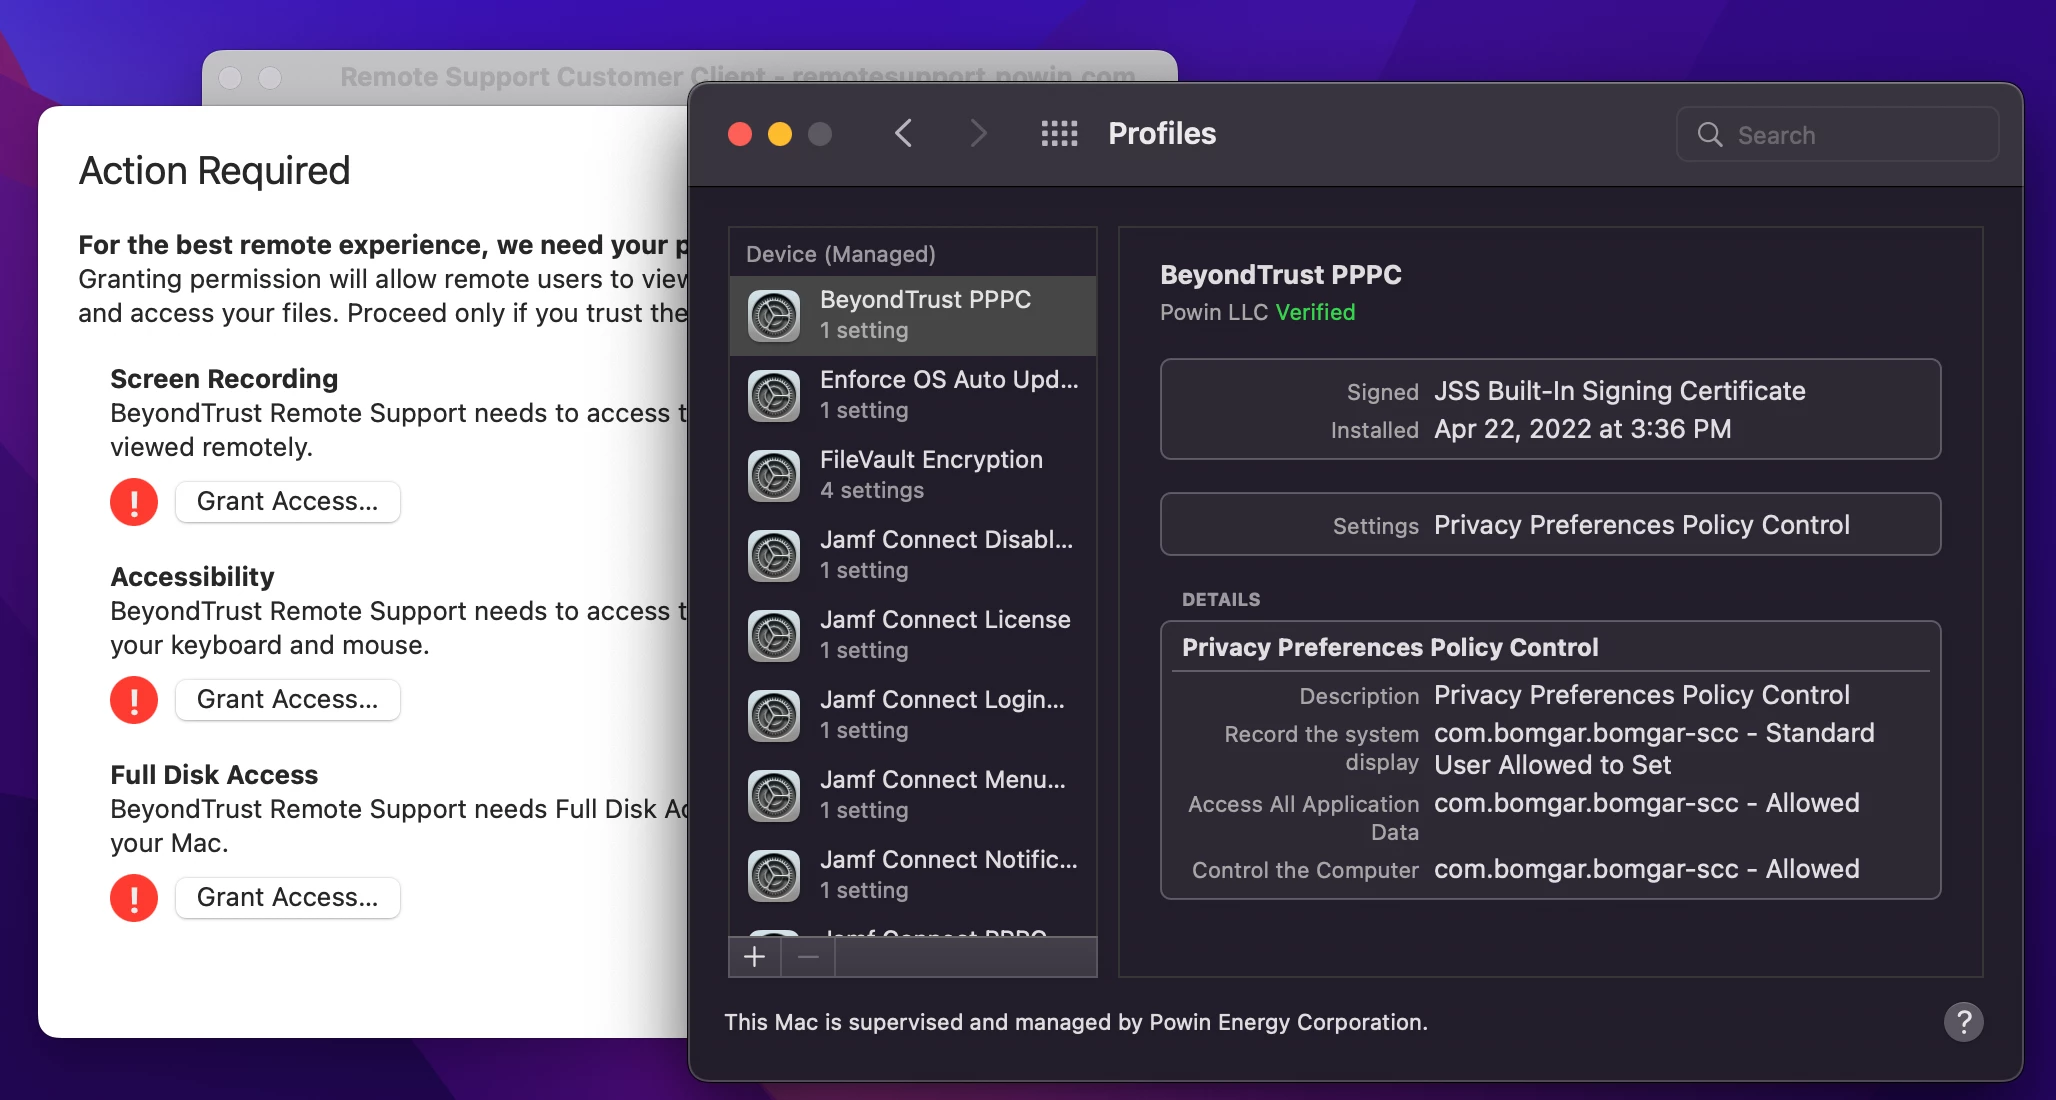Screen dimensions: 2056x1100
Task: Remove profile with the minus button
Action: coord(808,957)
